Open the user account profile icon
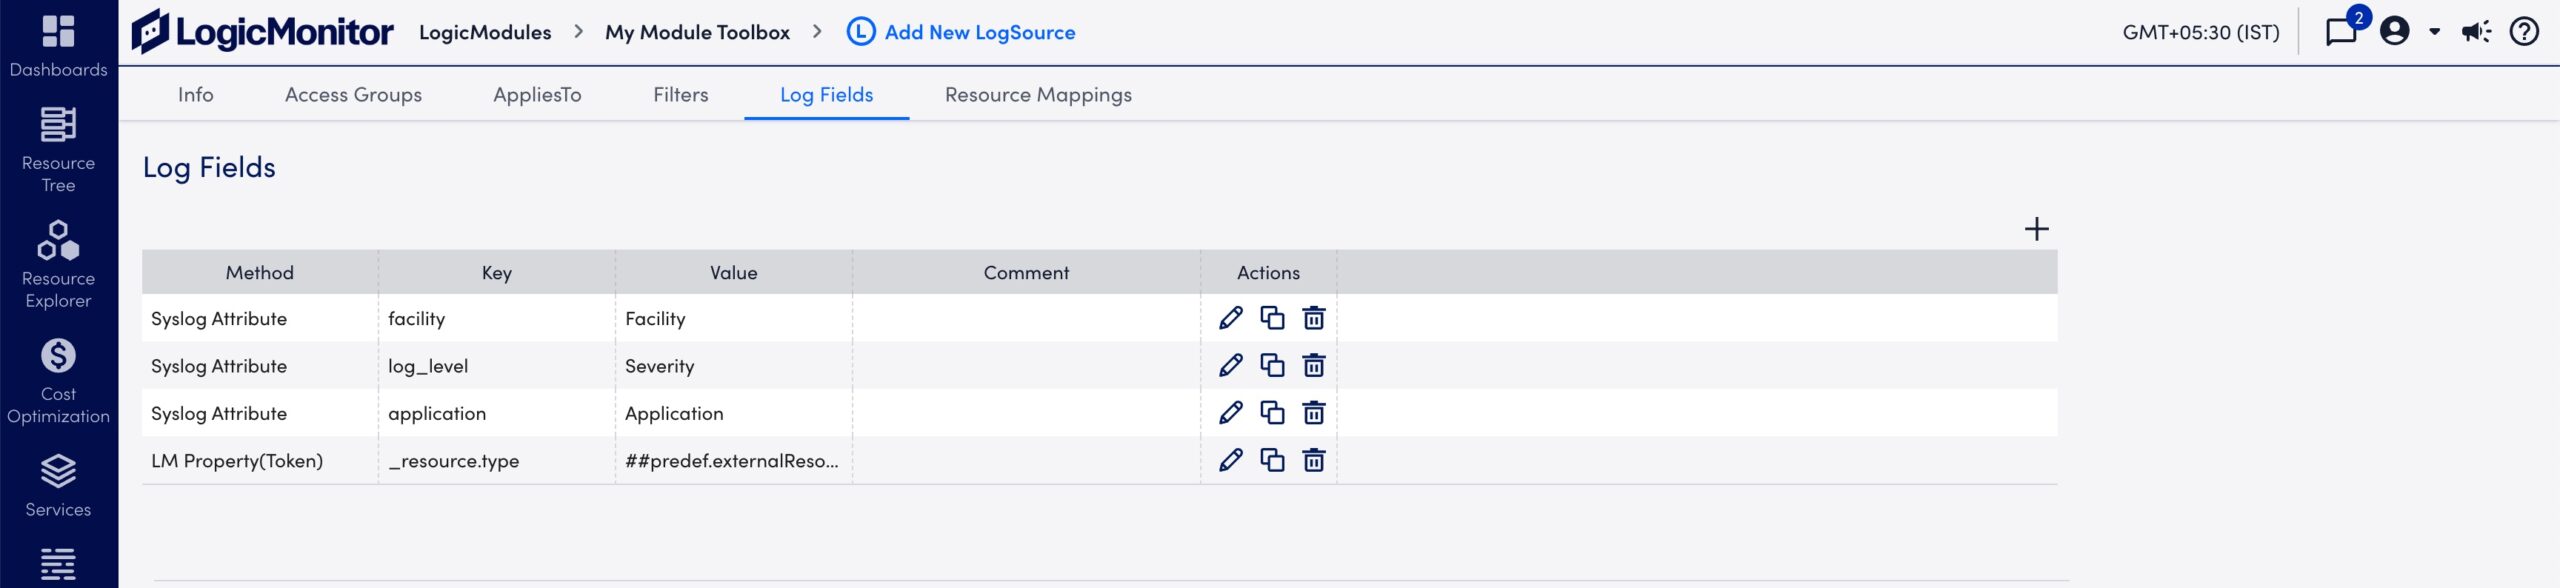The height and width of the screenshot is (588, 2560). 2394,31
